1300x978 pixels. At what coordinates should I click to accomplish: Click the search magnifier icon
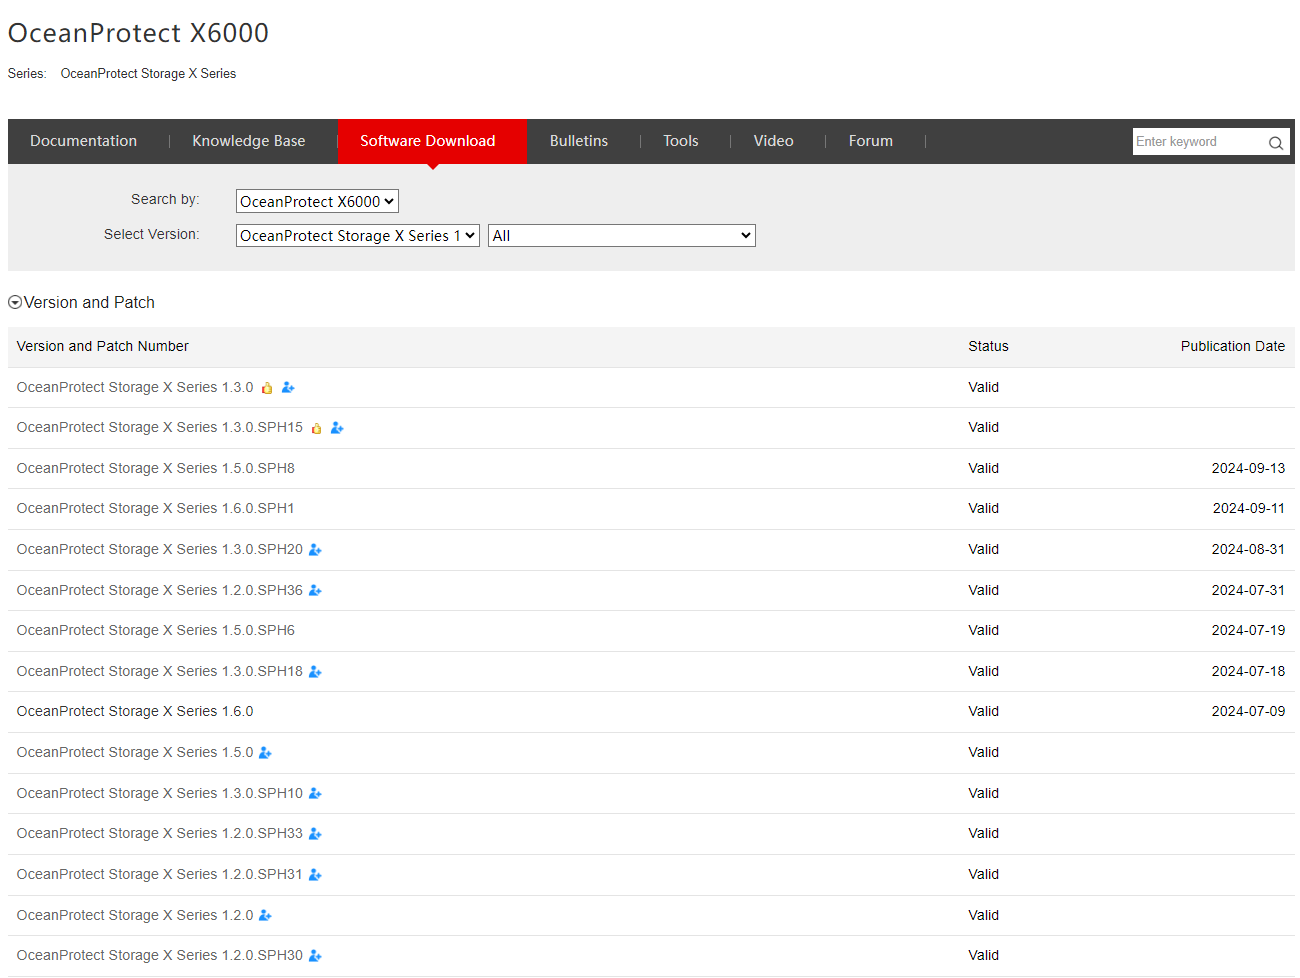tap(1276, 142)
